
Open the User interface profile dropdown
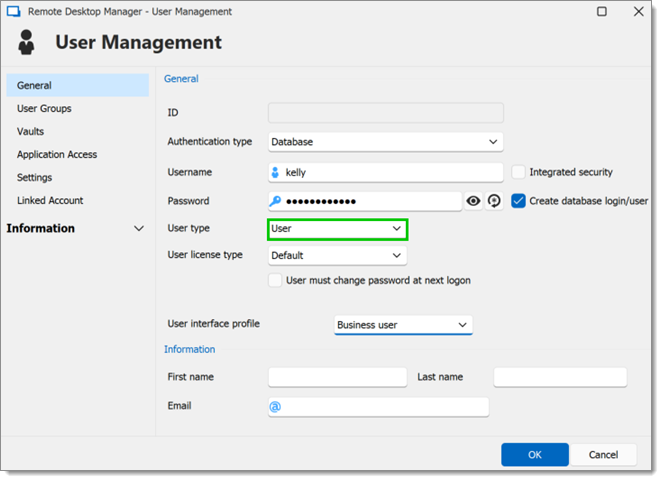click(403, 325)
